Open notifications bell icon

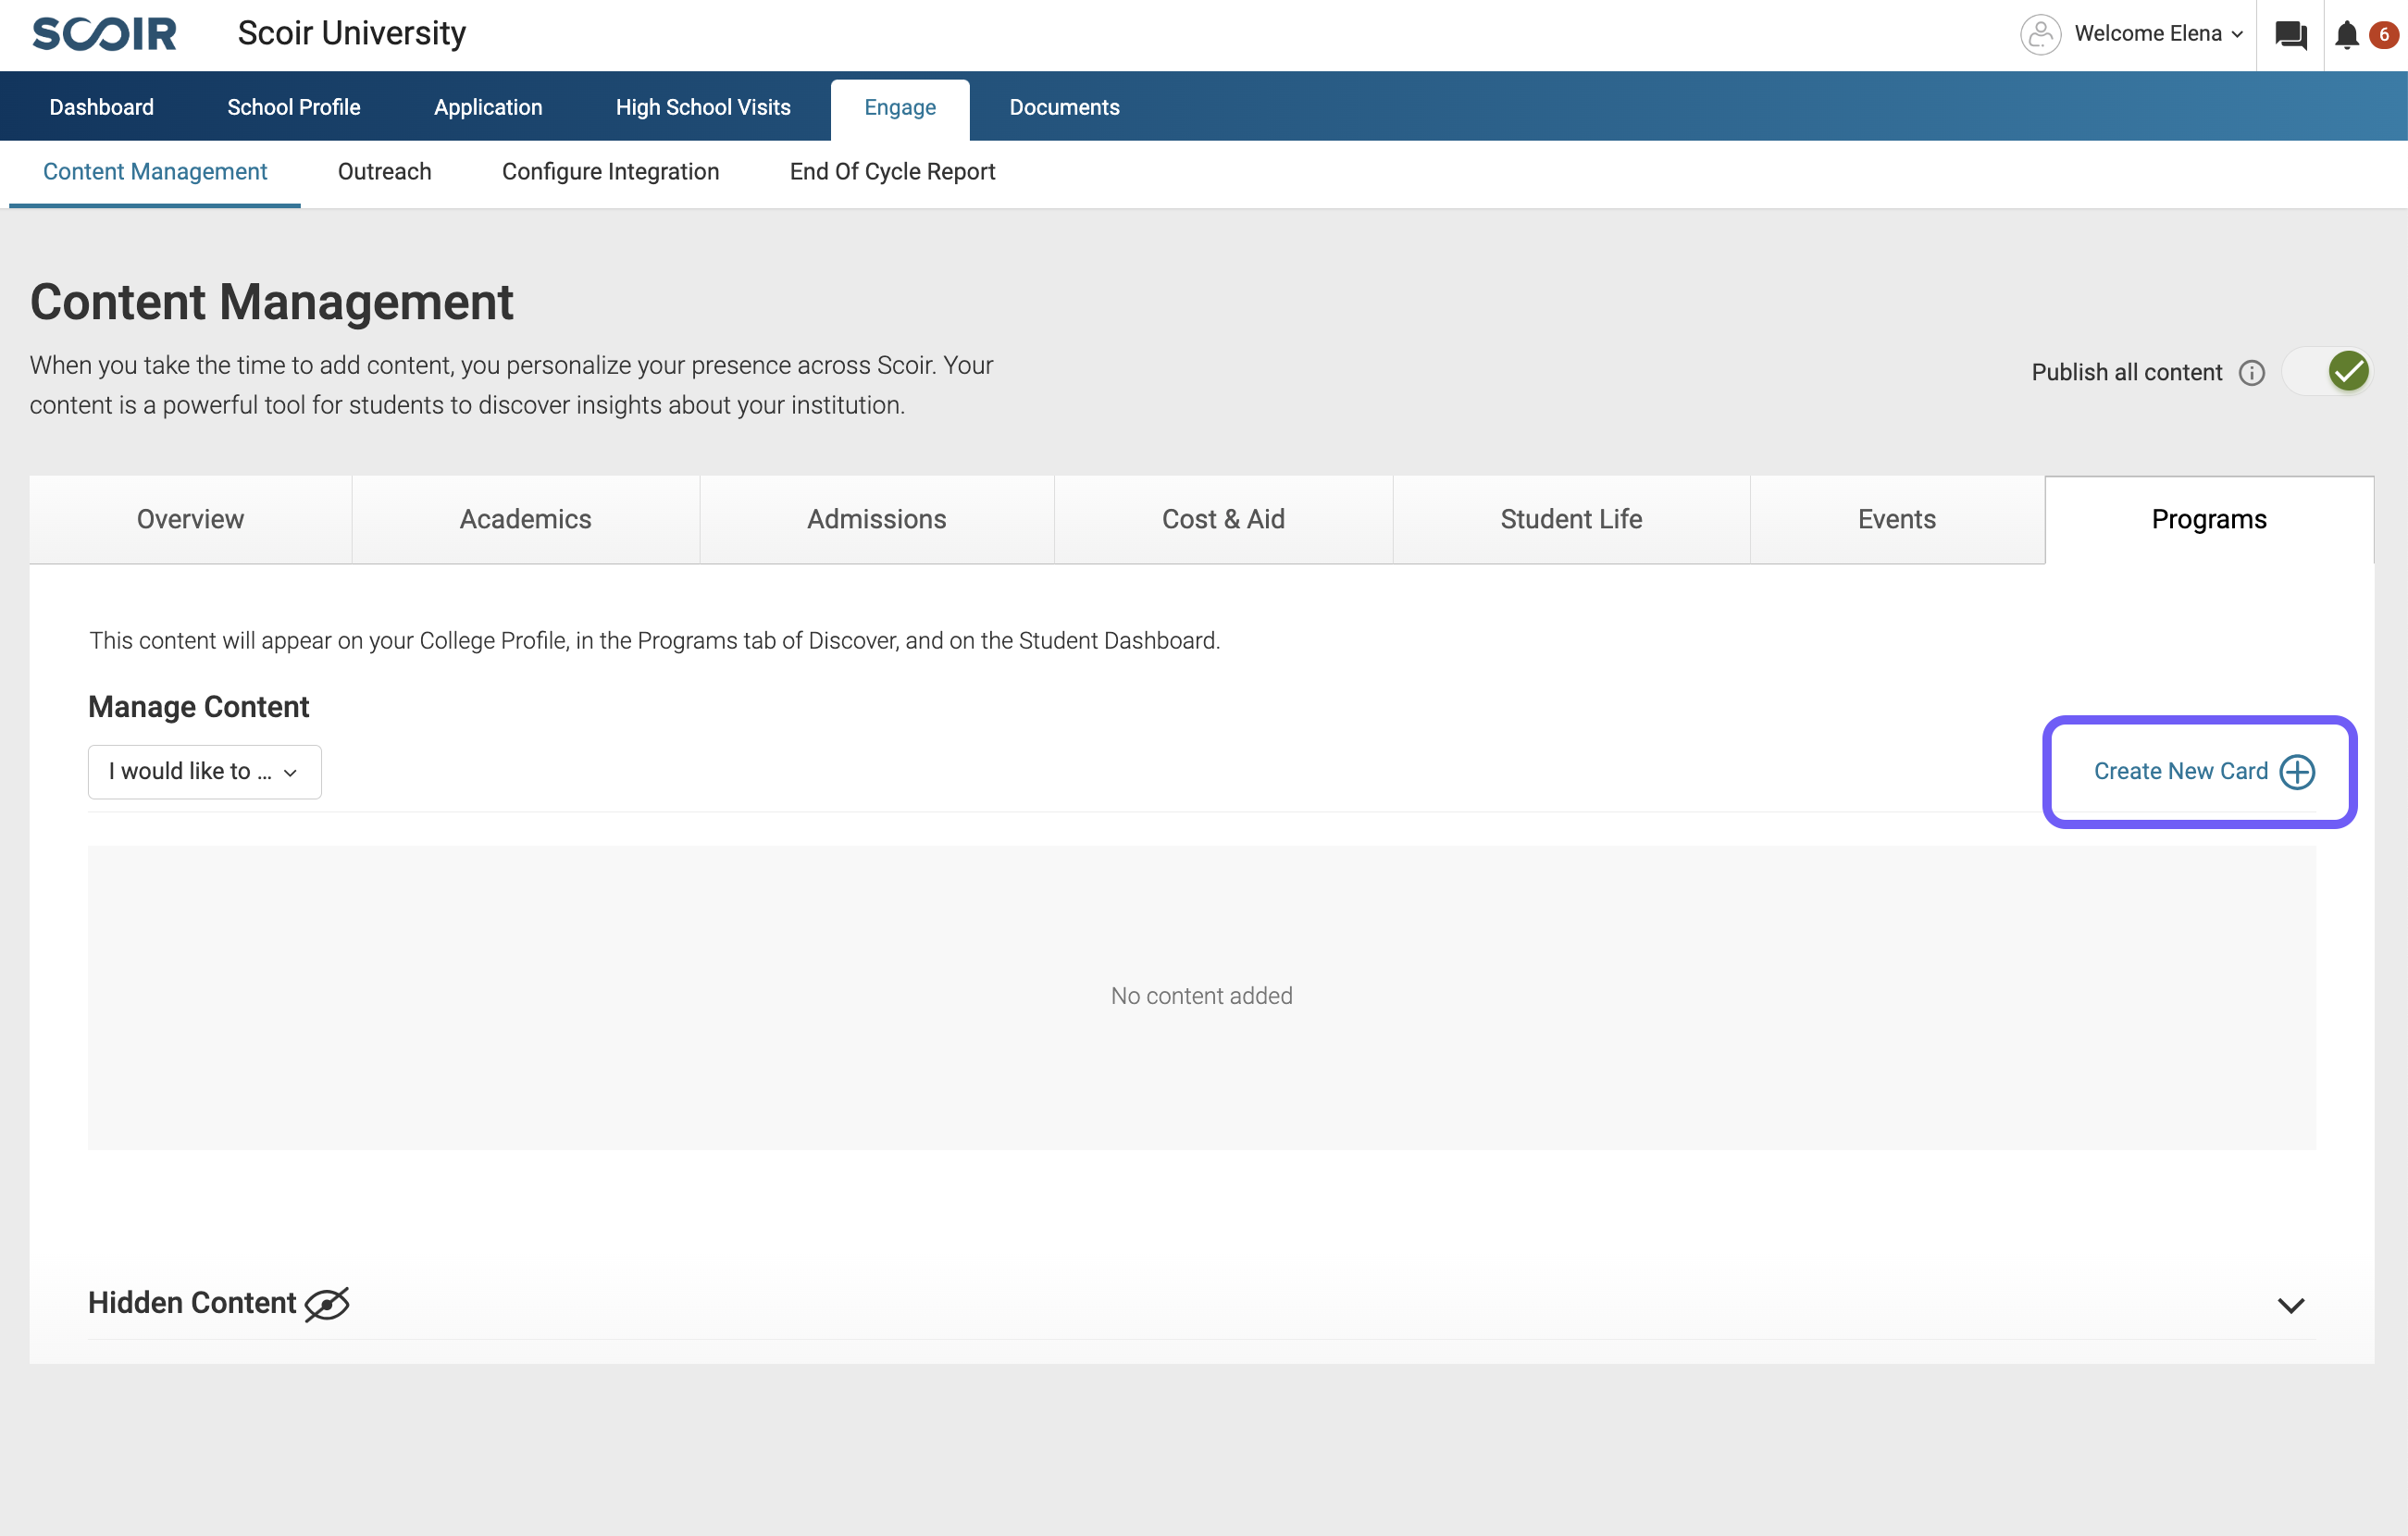click(2346, 35)
